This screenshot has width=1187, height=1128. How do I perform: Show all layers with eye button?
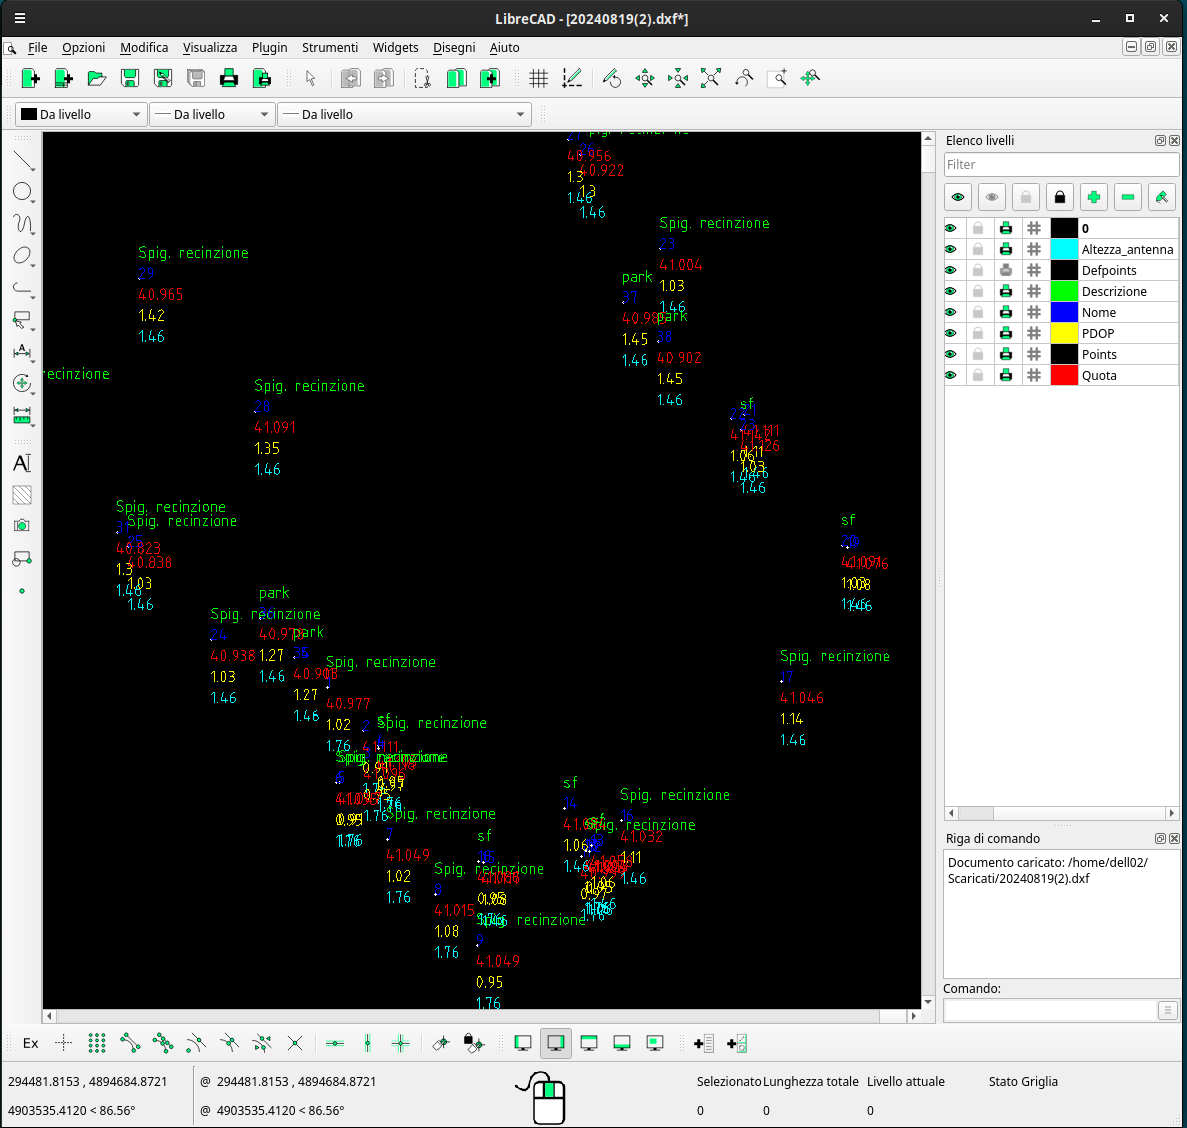[958, 198]
